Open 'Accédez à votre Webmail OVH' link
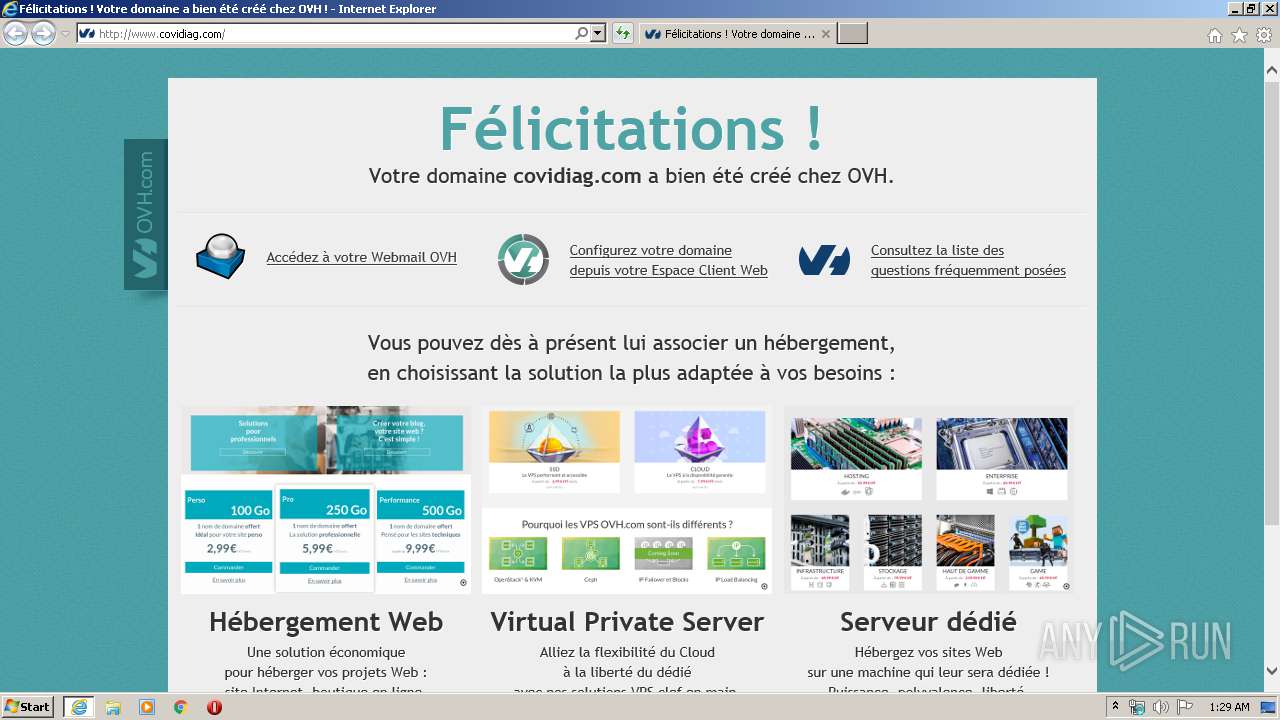 (x=361, y=258)
